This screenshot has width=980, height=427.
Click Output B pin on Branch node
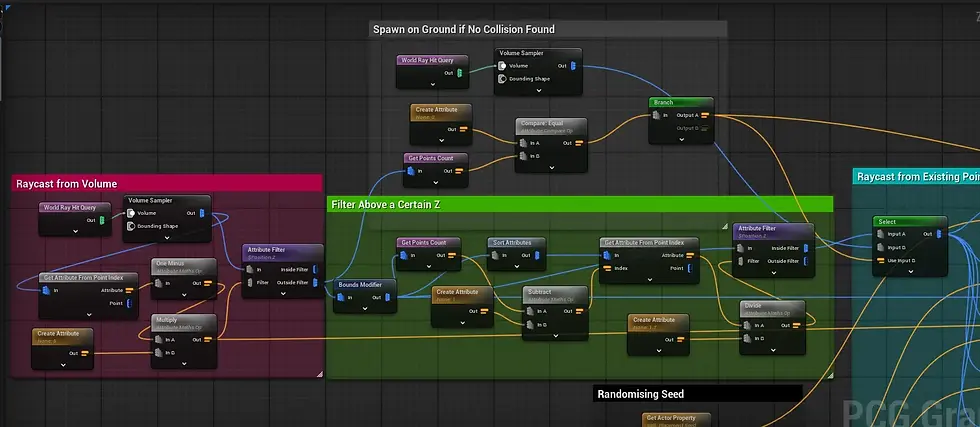click(705, 128)
